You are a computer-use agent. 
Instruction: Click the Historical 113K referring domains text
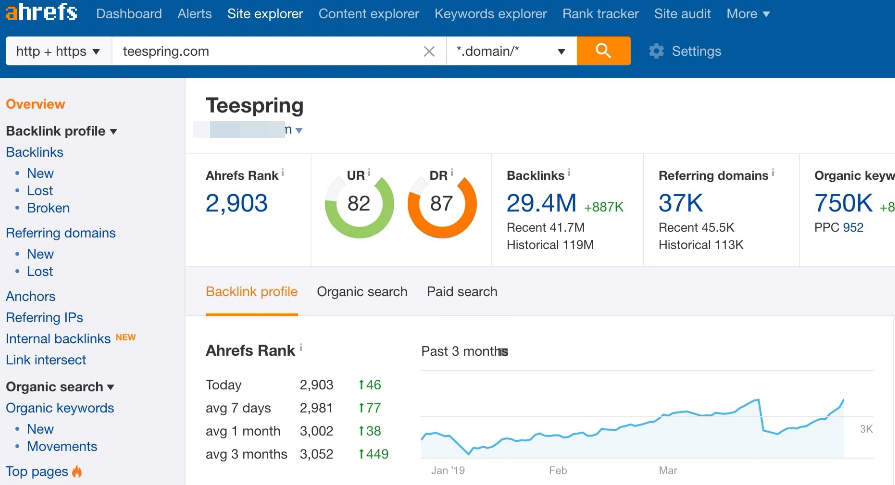coord(701,245)
